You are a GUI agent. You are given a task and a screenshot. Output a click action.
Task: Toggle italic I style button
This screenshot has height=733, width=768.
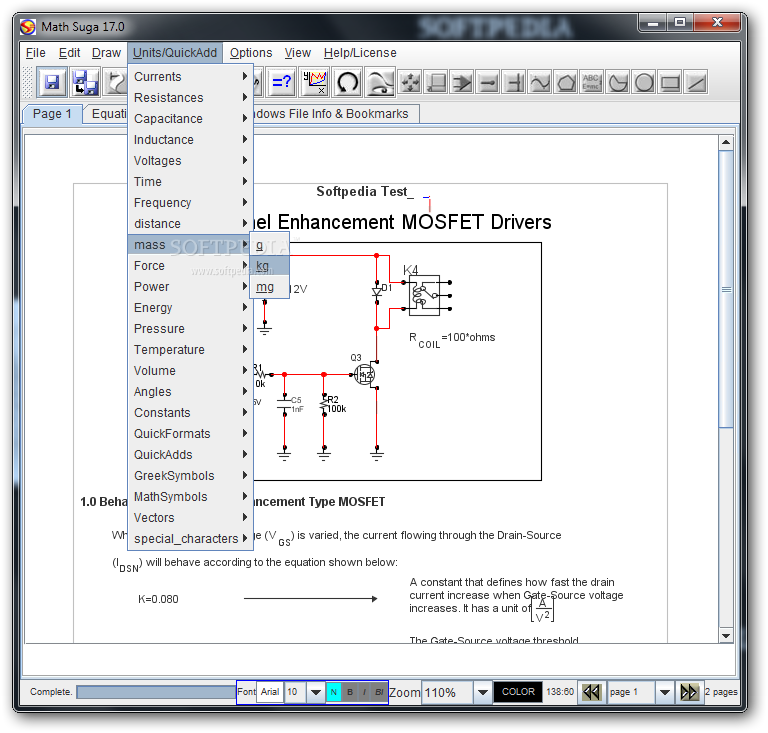point(364,692)
